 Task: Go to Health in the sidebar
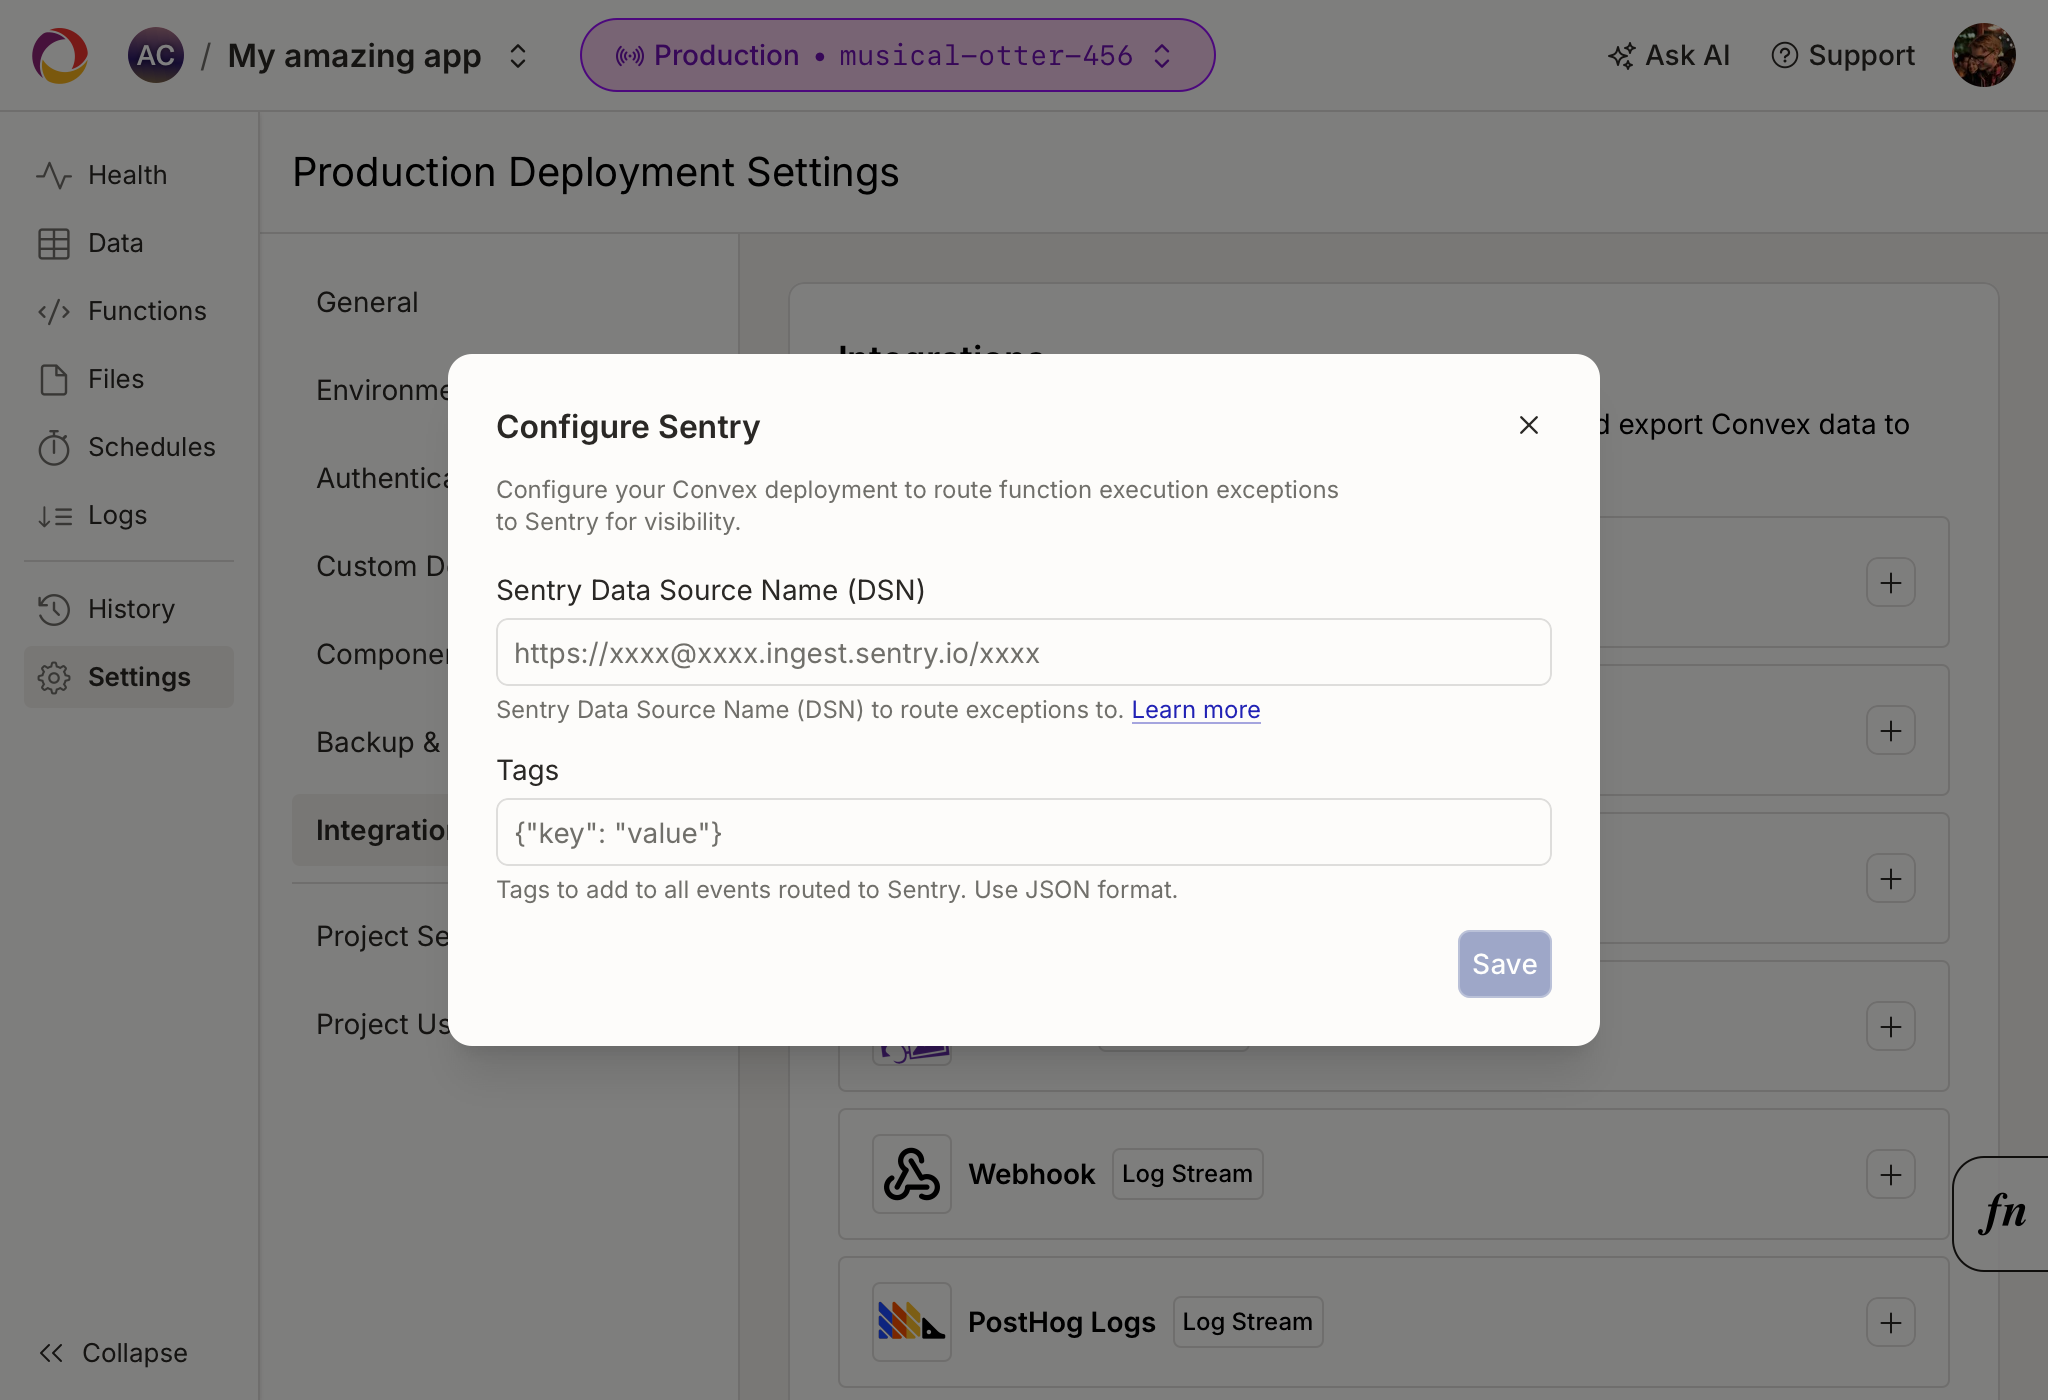[x=129, y=175]
